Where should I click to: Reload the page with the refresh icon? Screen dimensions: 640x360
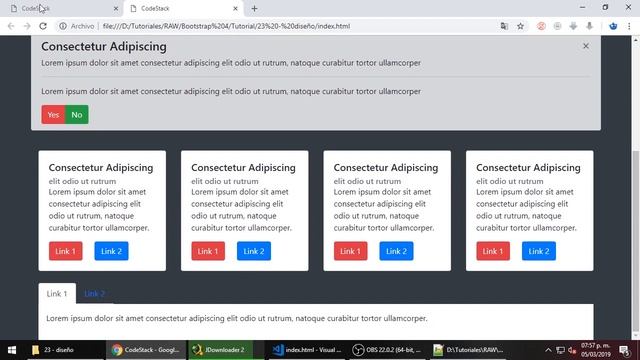pos(43,26)
